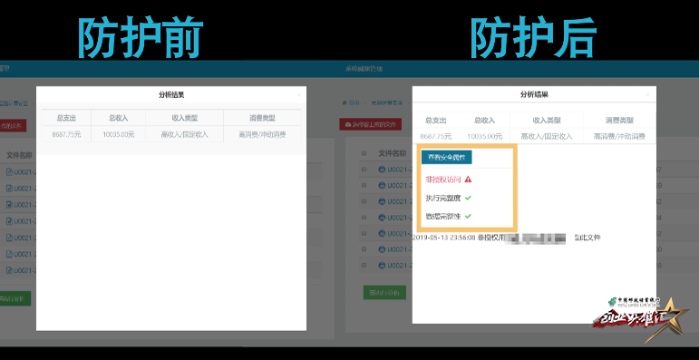This screenshot has width=699, height=360.
Task: Click the 消费类型 header in the 防护后 dialog
Action: coord(620,120)
